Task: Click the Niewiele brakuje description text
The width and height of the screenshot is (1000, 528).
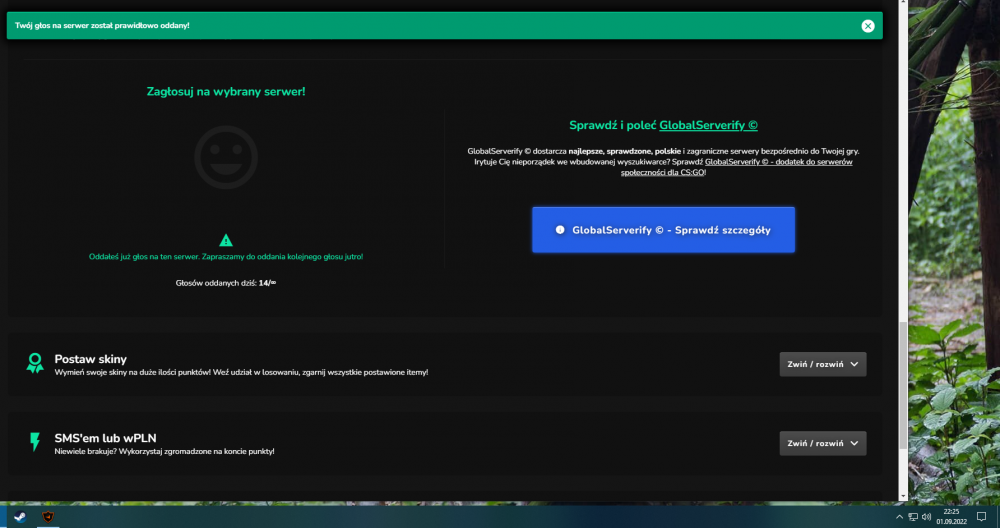Action: (165, 451)
